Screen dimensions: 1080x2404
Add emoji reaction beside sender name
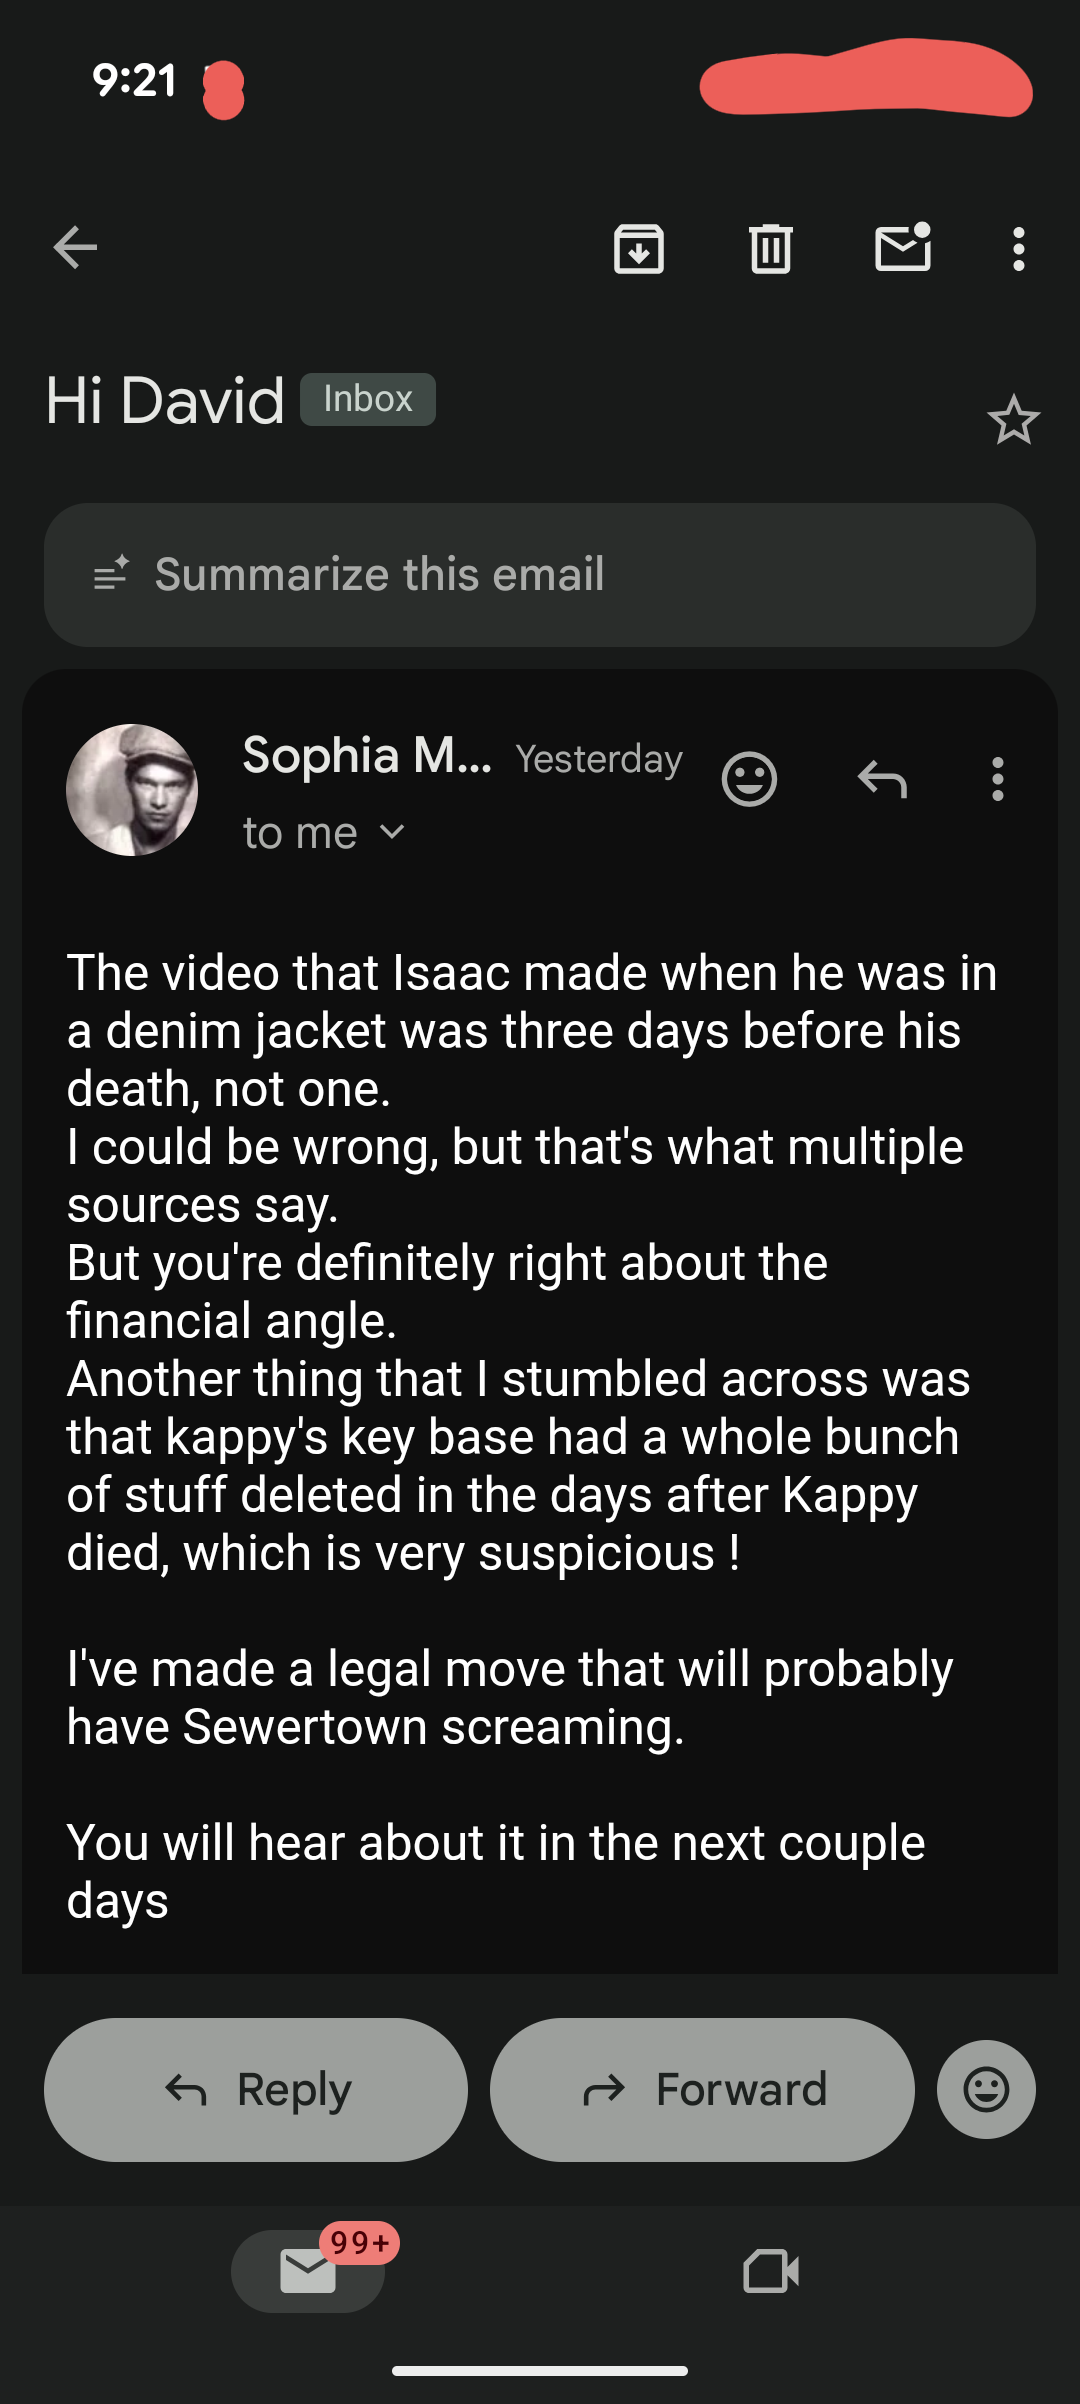tap(749, 779)
